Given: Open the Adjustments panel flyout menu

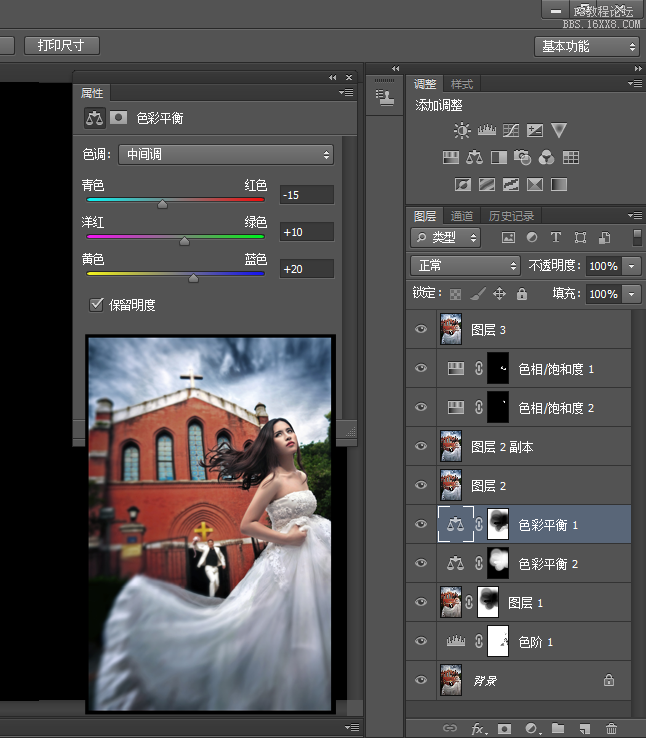Looking at the screenshot, I should click(x=635, y=84).
